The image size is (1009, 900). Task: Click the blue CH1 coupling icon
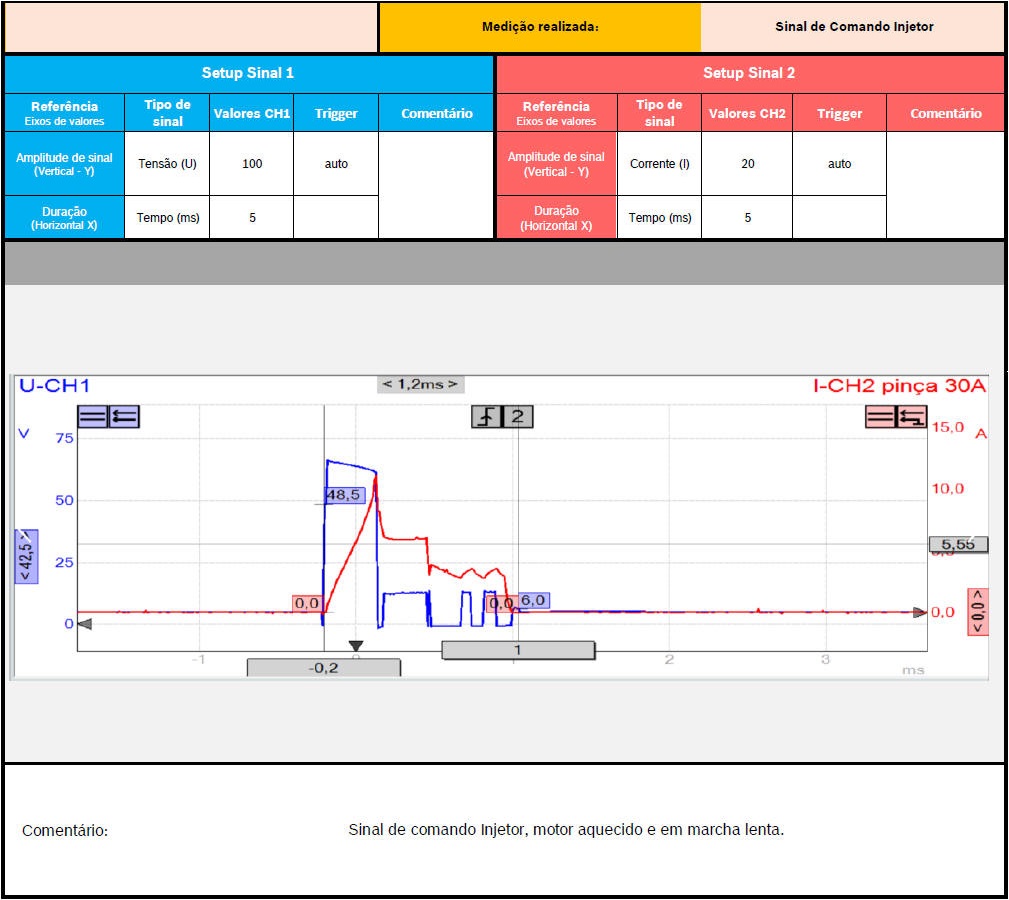[92, 417]
